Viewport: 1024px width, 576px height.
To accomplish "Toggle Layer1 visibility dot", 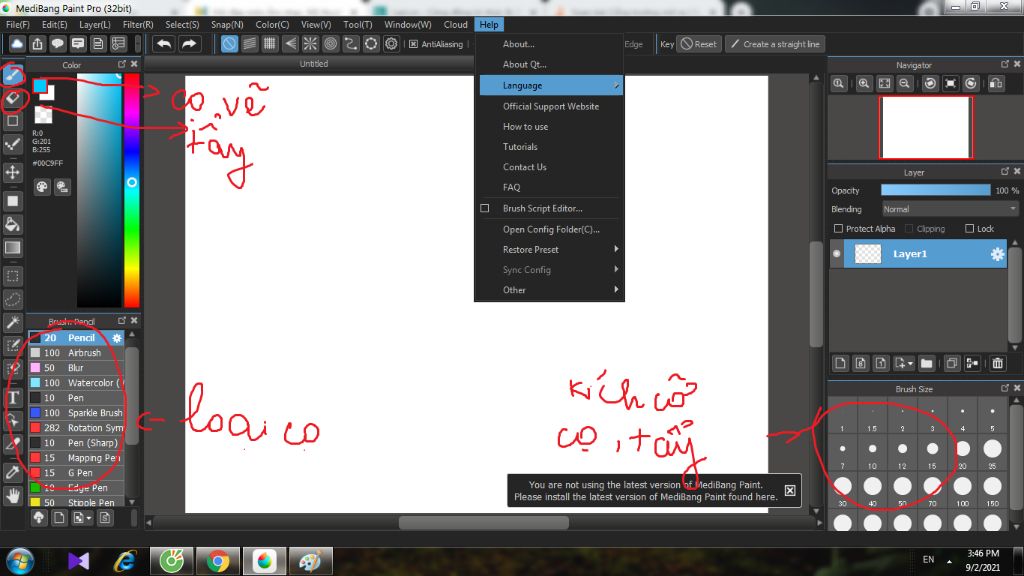I will [837, 254].
